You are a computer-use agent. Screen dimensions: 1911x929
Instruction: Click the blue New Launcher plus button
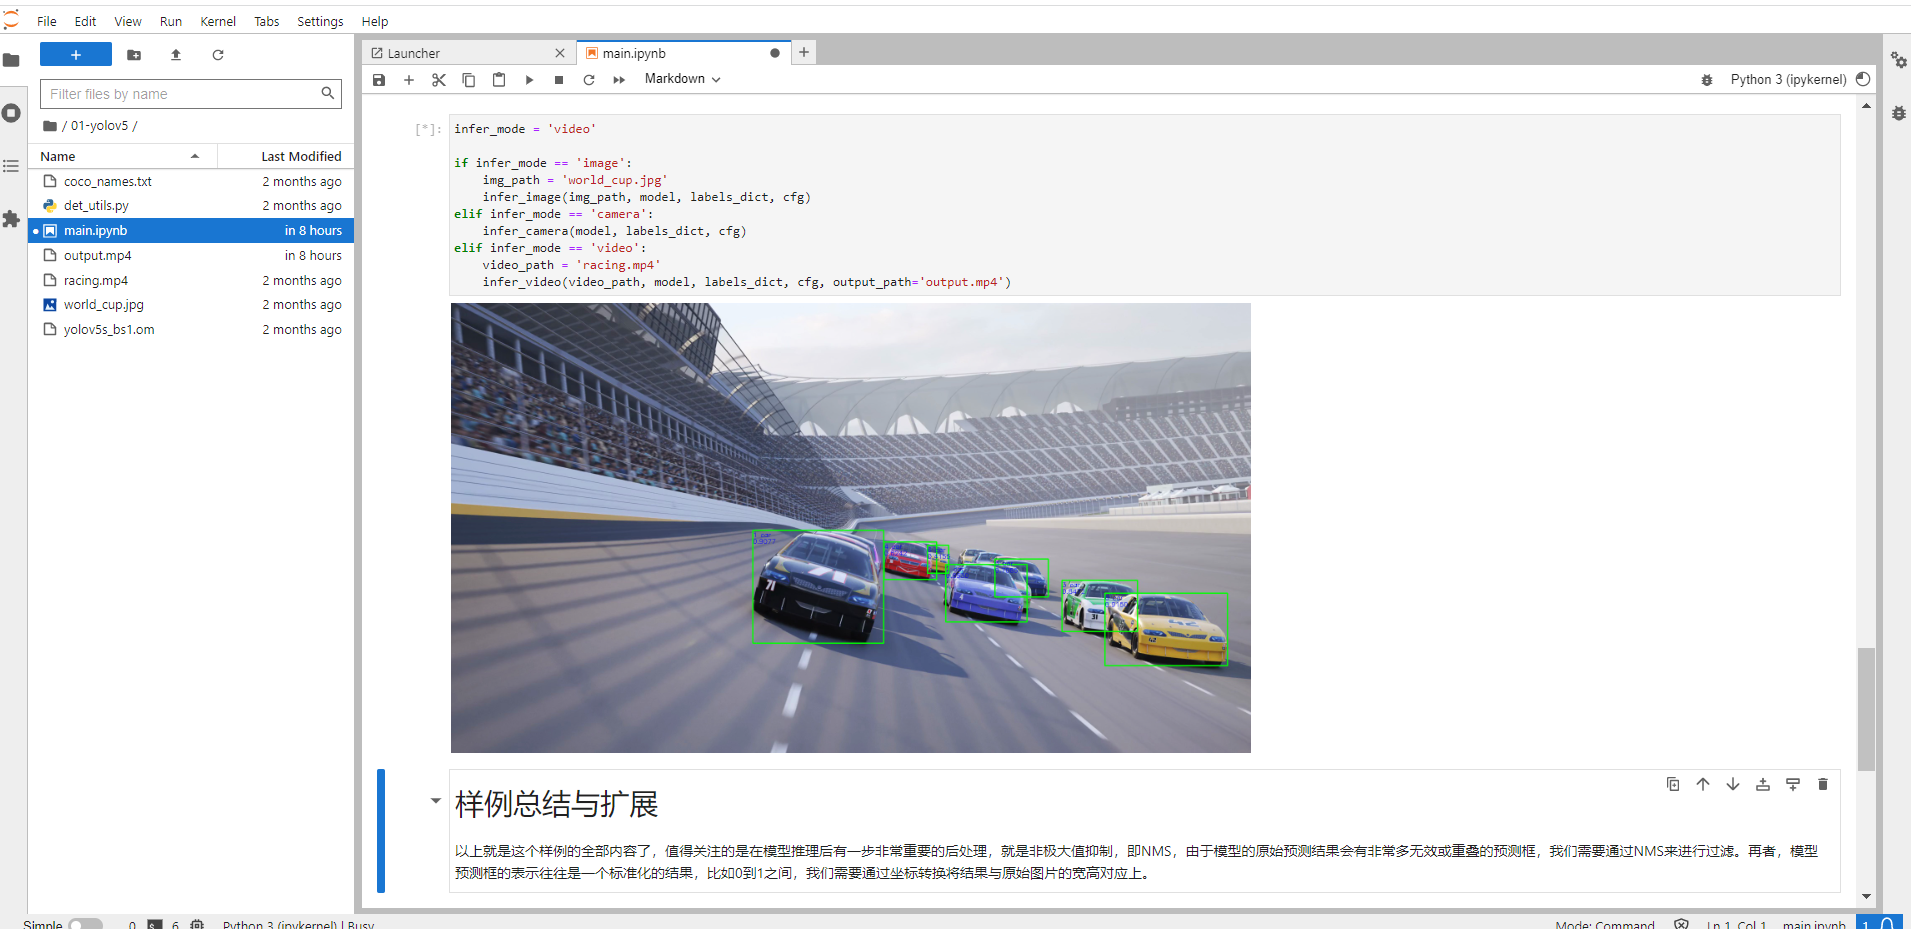[x=76, y=55]
